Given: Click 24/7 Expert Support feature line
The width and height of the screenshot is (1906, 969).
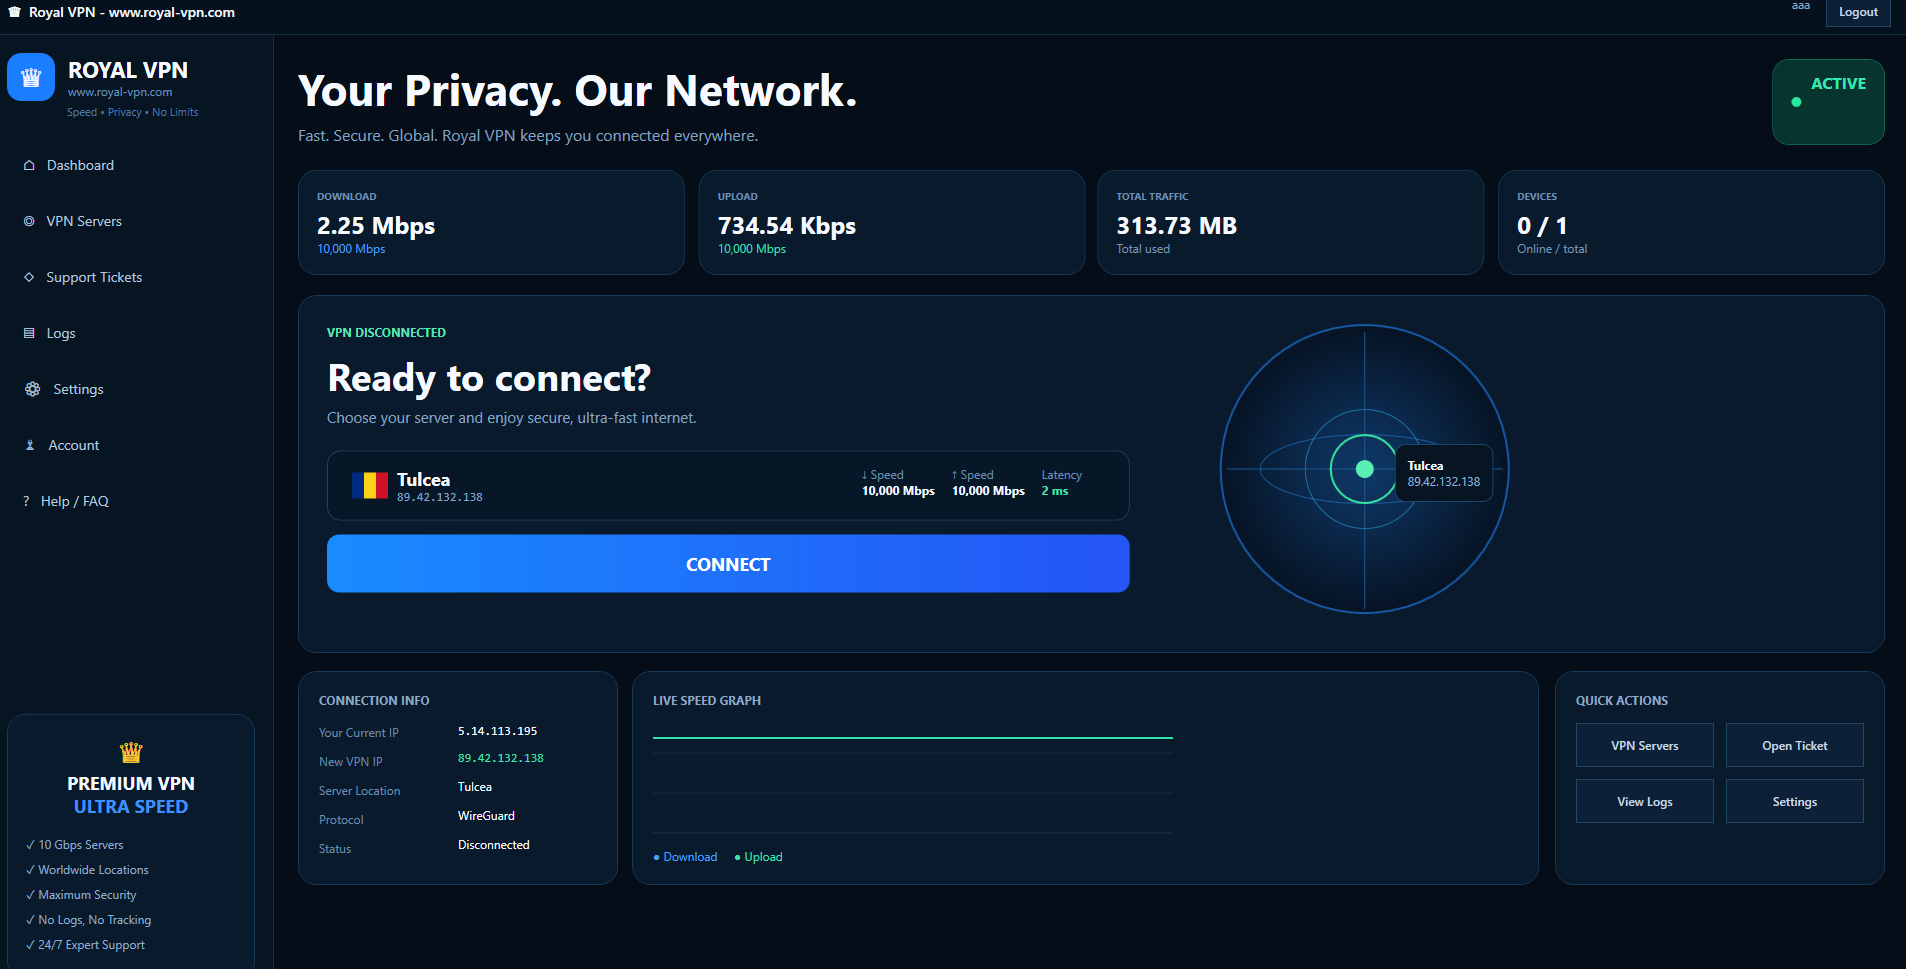Looking at the screenshot, I should pos(85,945).
